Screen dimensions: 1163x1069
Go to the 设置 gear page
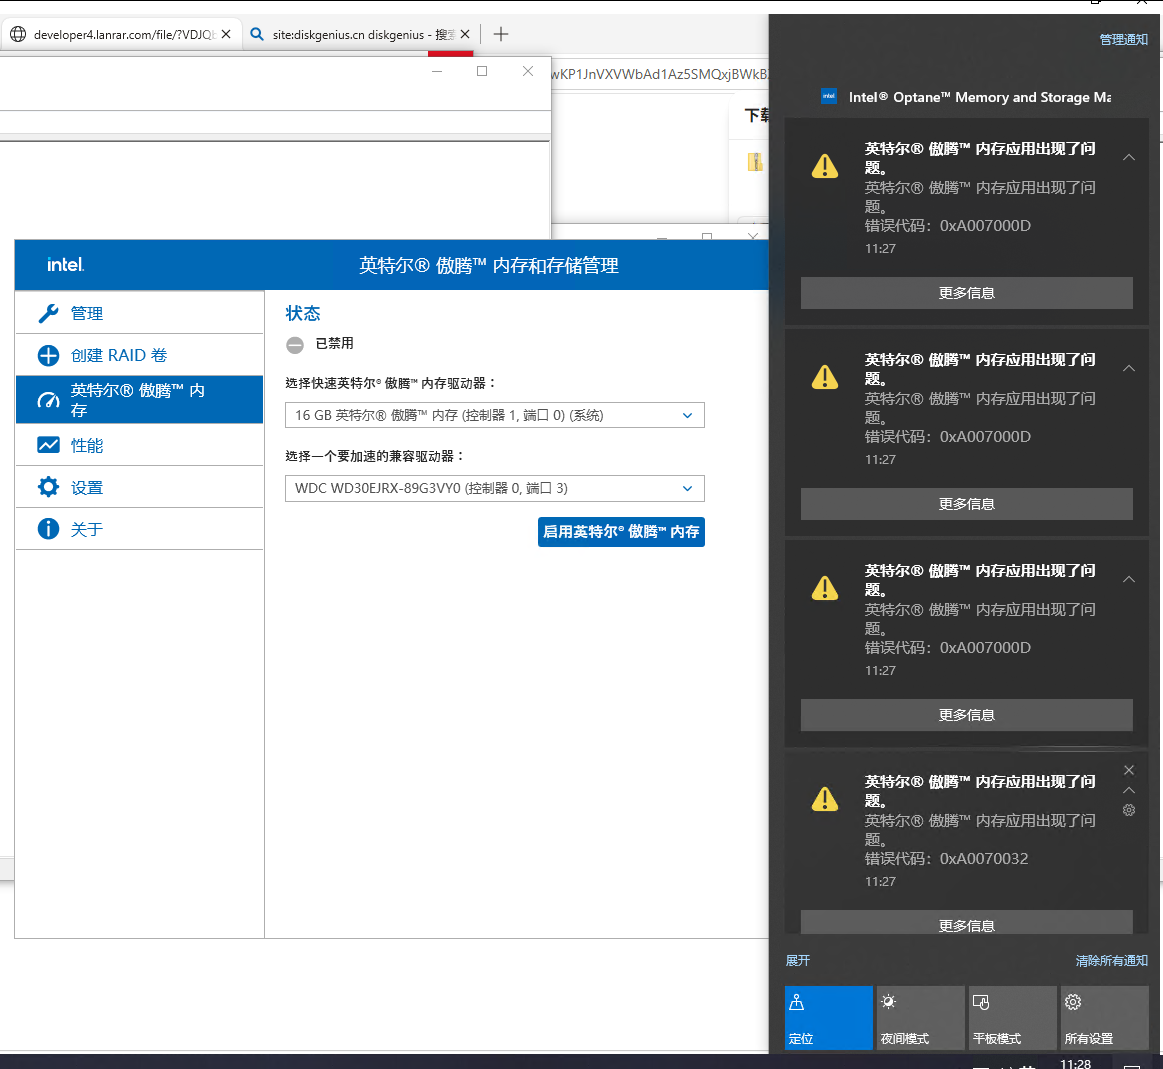point(139,487)
